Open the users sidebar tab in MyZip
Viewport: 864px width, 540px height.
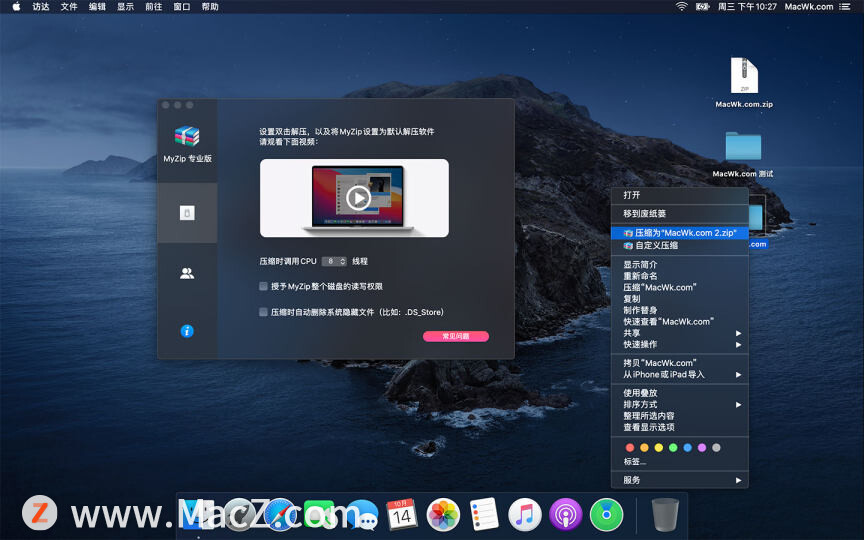tap(187, 273)
